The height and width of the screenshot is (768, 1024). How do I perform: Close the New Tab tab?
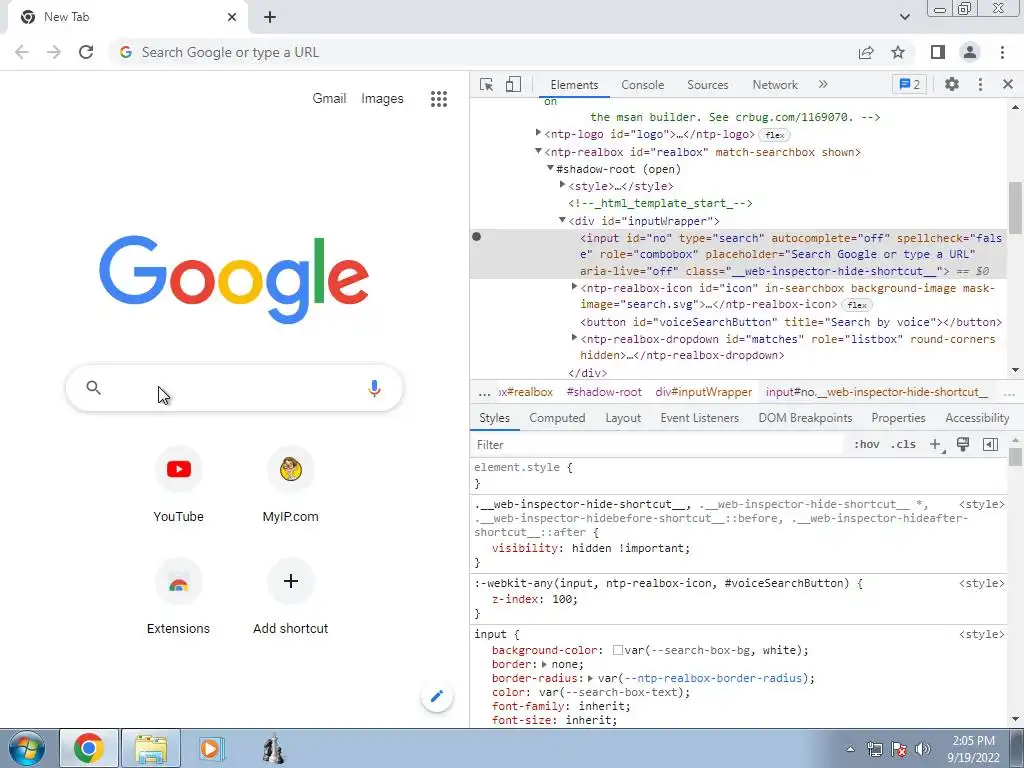(x=232, y=17)
